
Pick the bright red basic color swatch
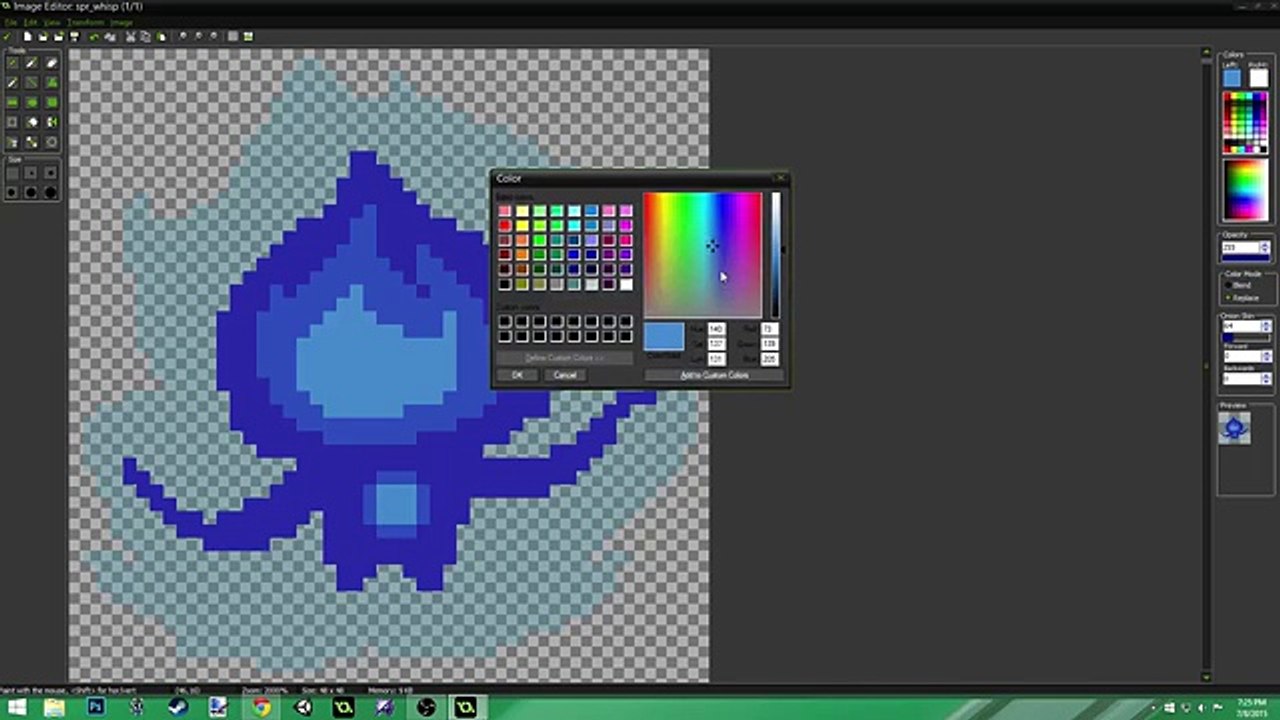point(505,226)
